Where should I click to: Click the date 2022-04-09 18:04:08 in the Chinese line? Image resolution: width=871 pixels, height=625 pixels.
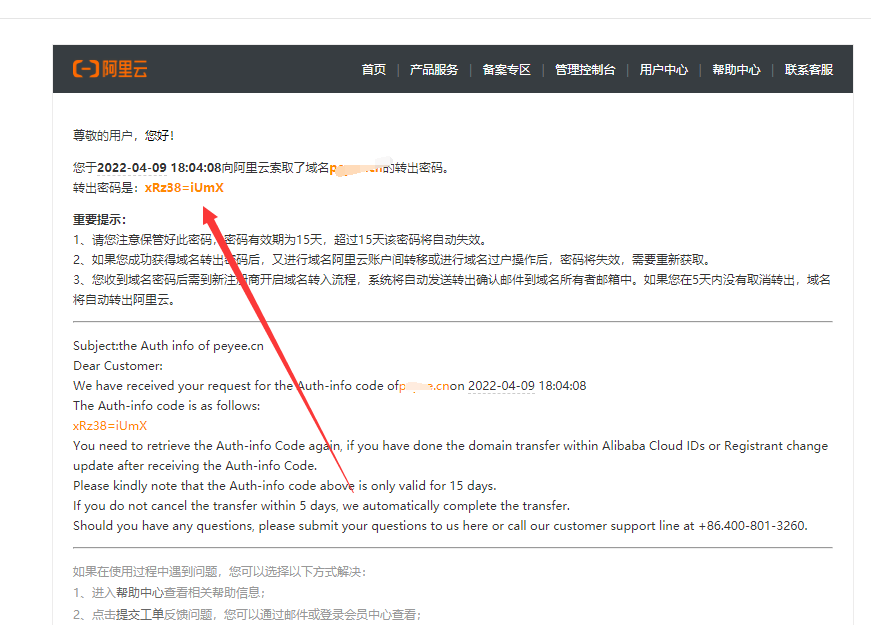pyautogui.click(x=159, y=168)
